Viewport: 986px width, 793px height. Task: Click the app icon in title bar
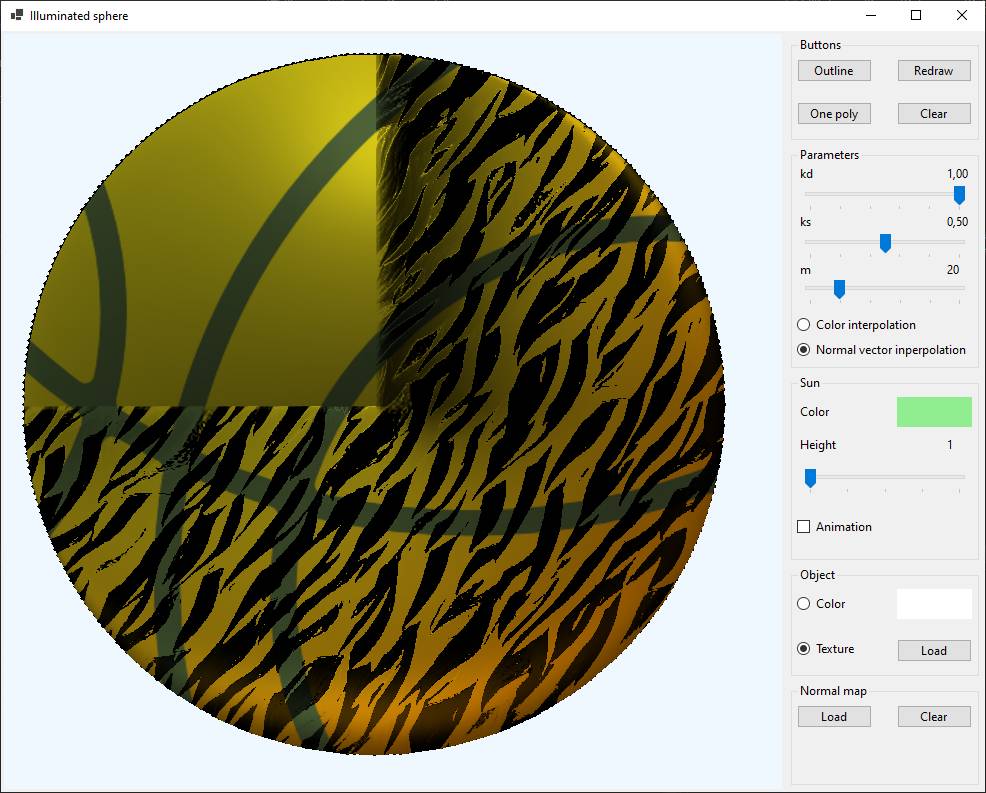16,16
